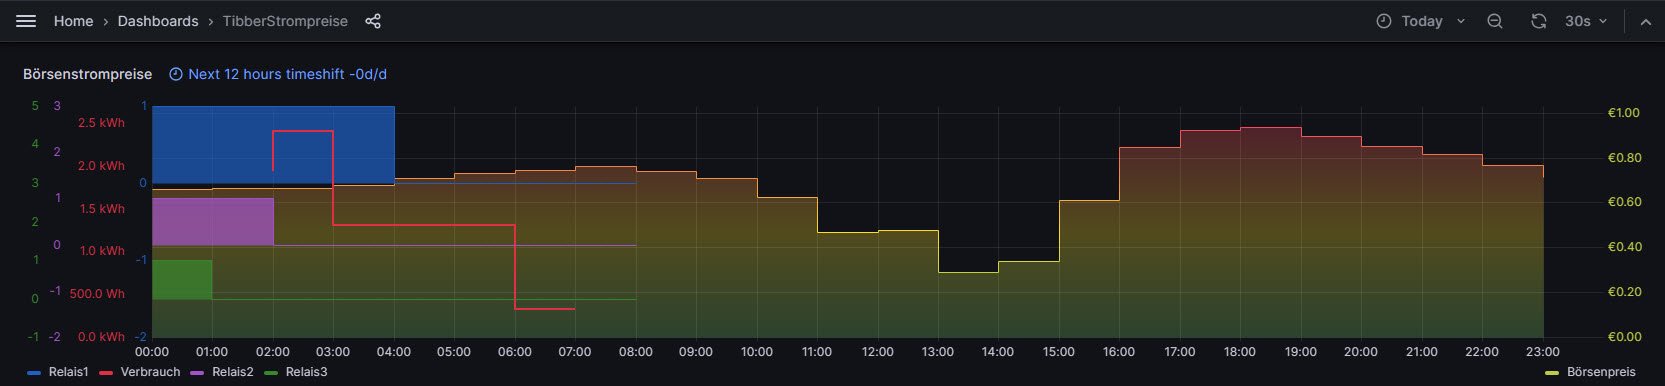Share the TibberStrompreise dashboard
The height and width of the screenshot is (386, 1665).
(x=373, y=21)
